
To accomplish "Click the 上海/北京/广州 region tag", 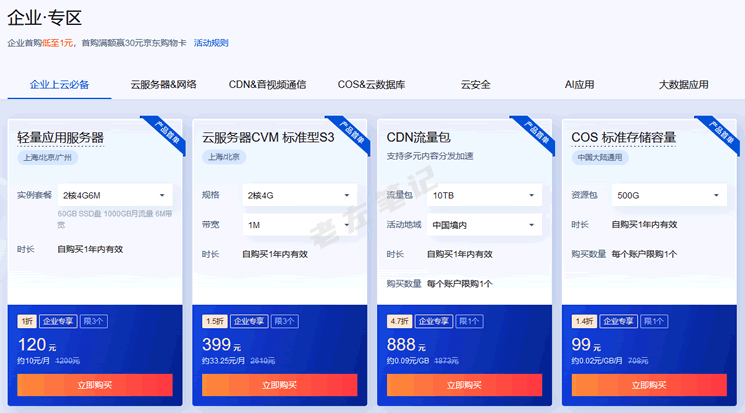I will click(x=49, y=157).
